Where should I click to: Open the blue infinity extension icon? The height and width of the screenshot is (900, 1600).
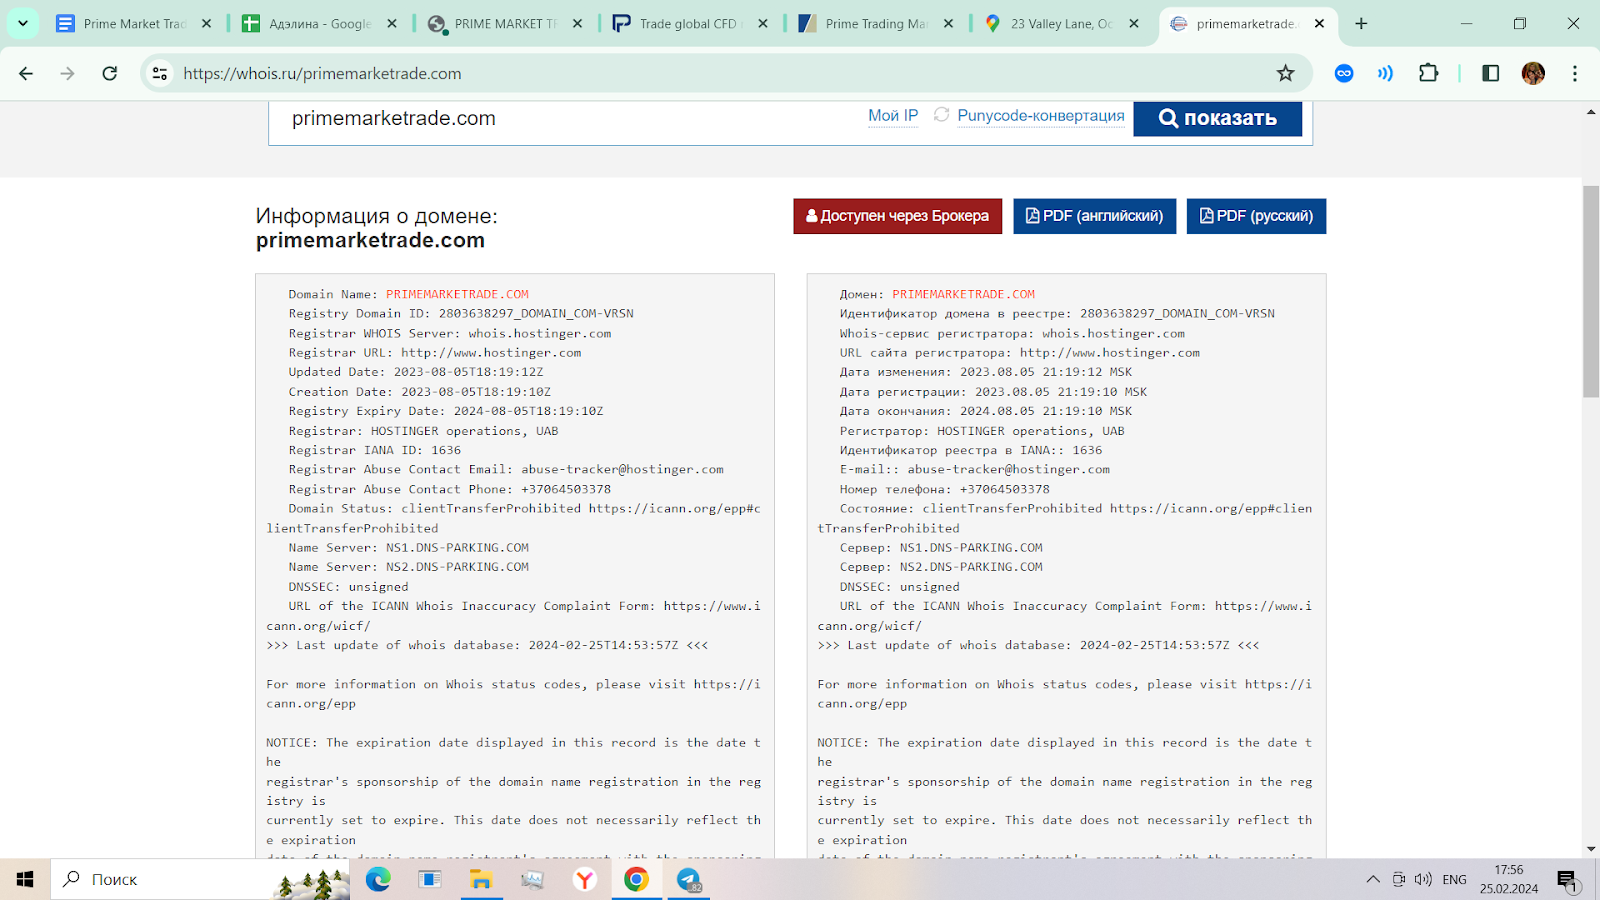[1344, 73]
